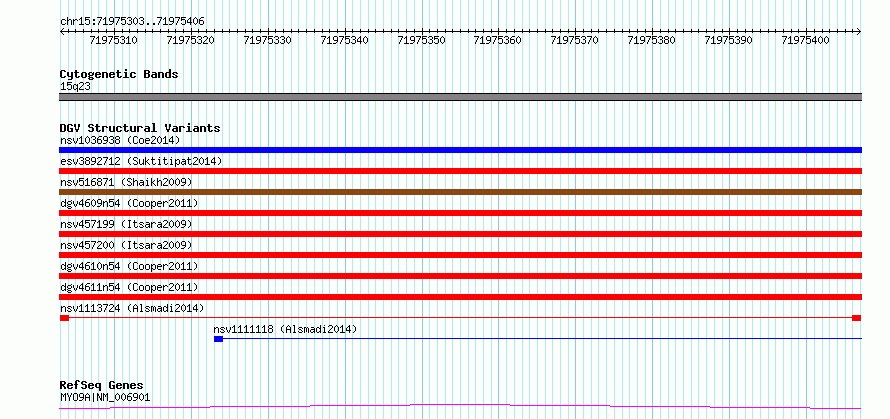The width and height of the screenshot is (890, 419).
Task: Click ruler position 71975330
Action: click(267, 40)
